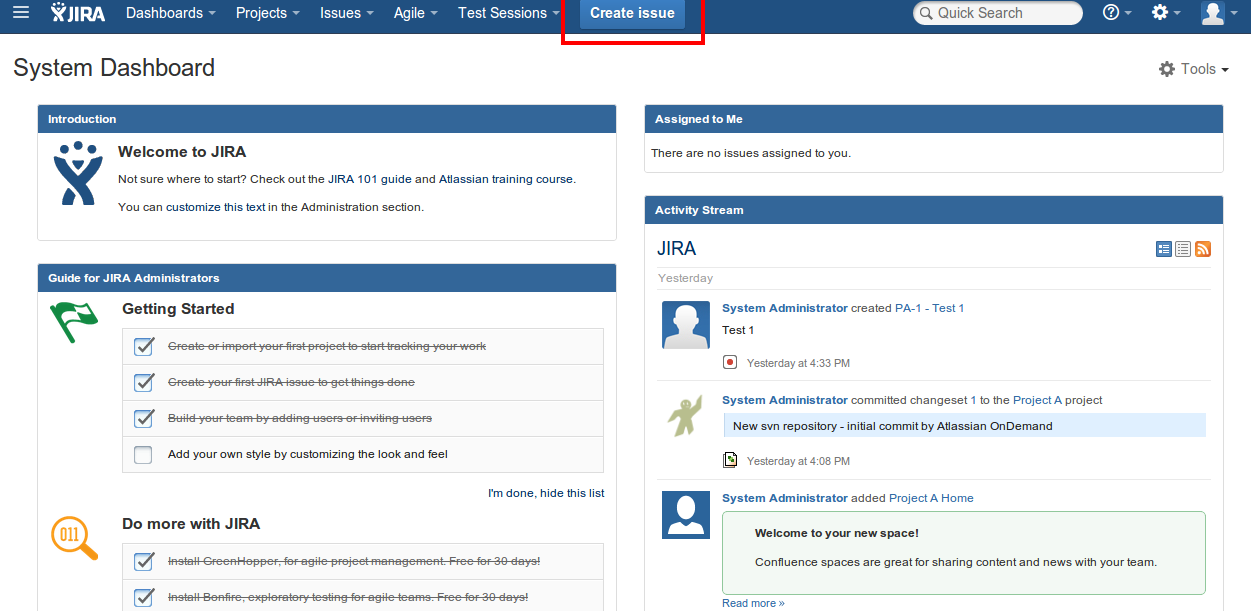Open the Atlassian training course link
Viewport: 1251px width, 611px height.
[507, 179]
